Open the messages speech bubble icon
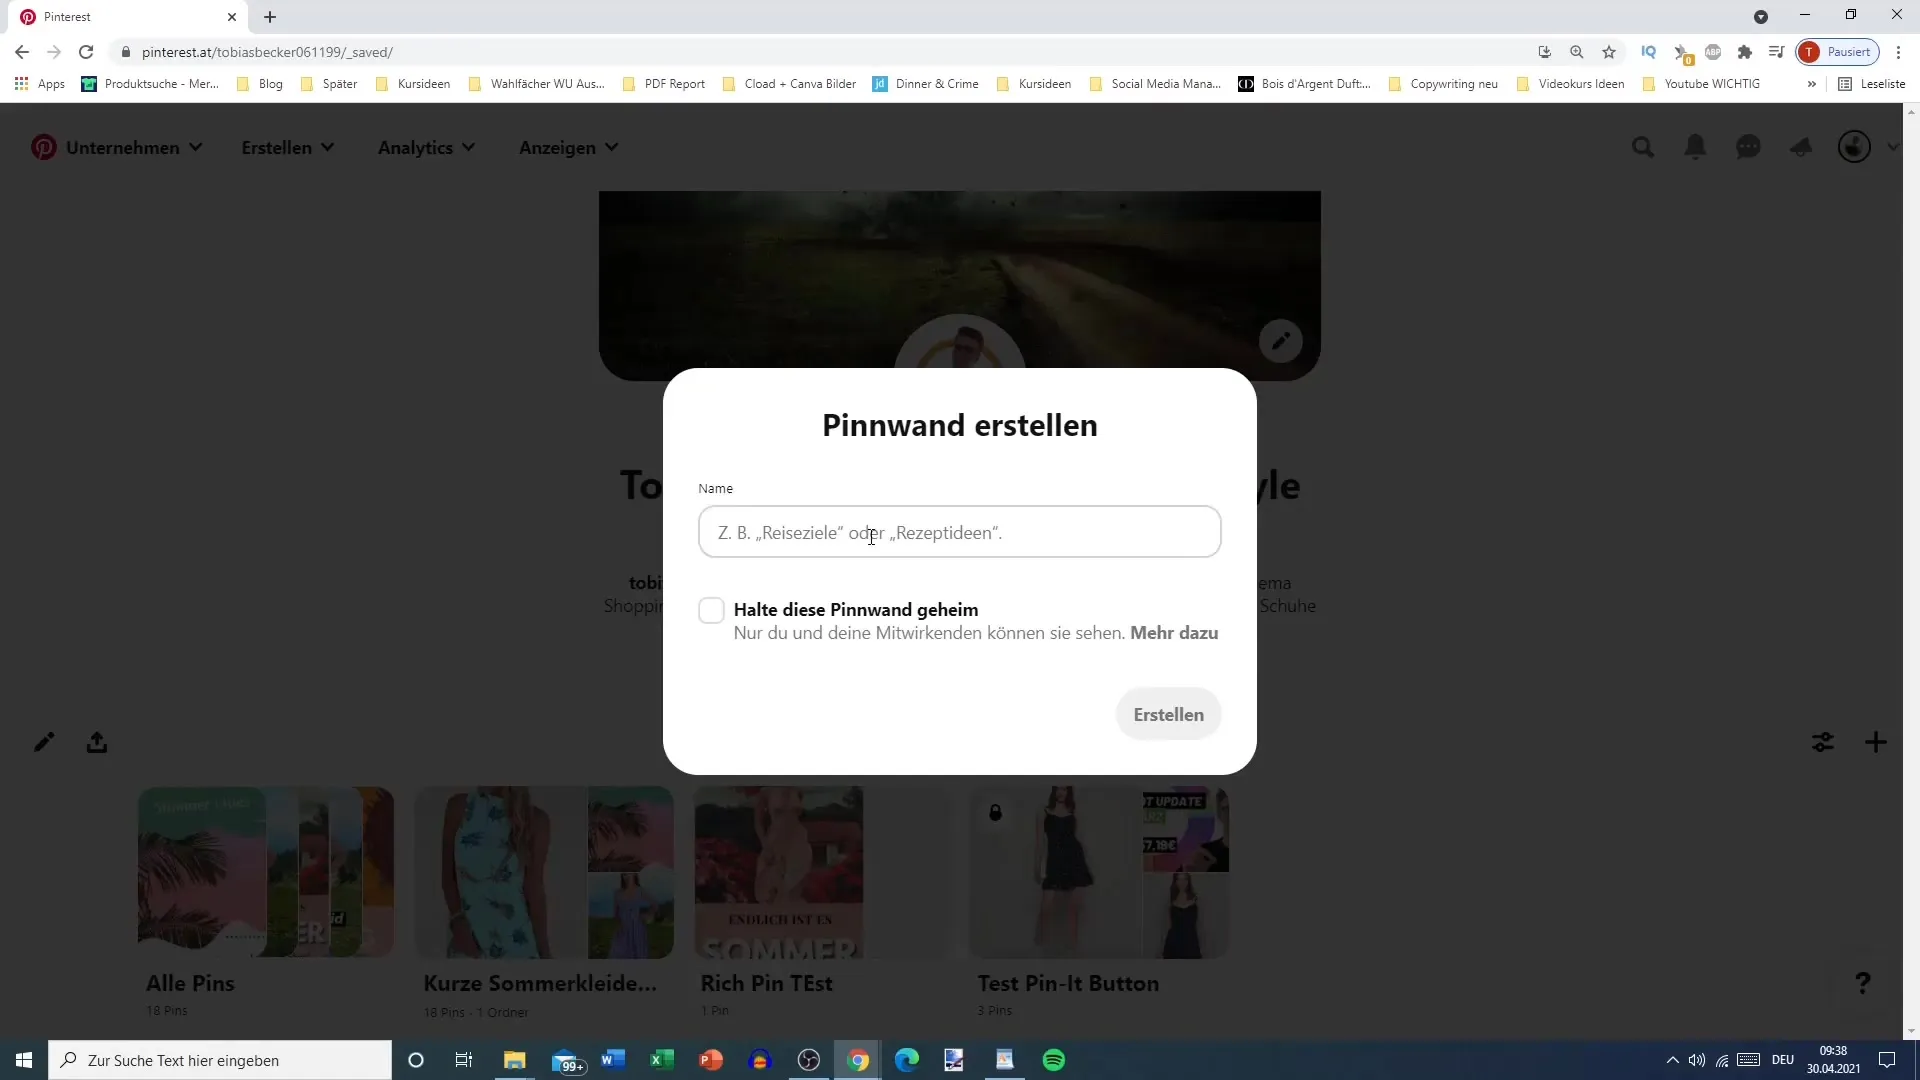The height and width of the screenshot is (1080, 1920). click(x=1748, y=148)
